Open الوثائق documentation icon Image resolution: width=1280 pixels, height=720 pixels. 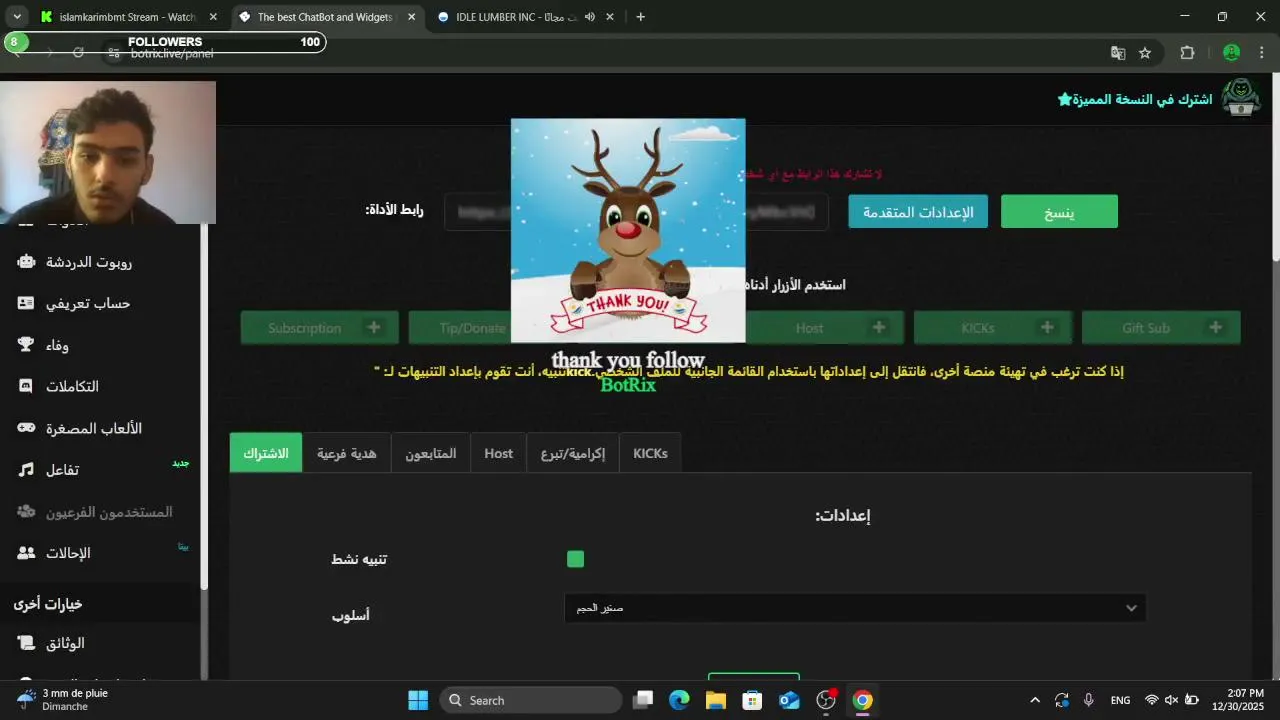(x=26, y=643)
